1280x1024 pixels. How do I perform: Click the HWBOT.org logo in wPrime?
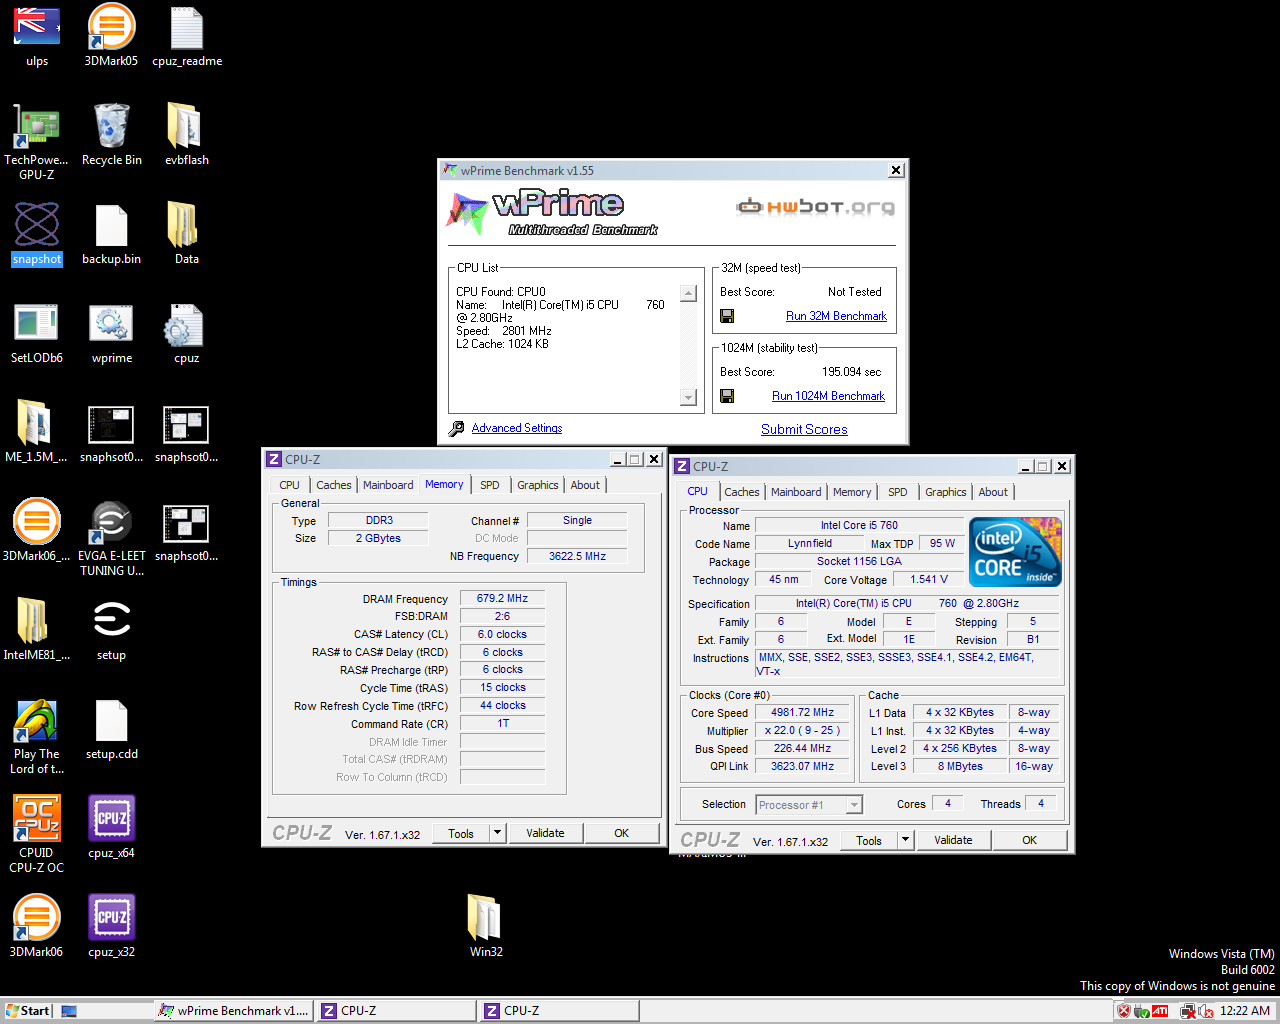point(815,207)
